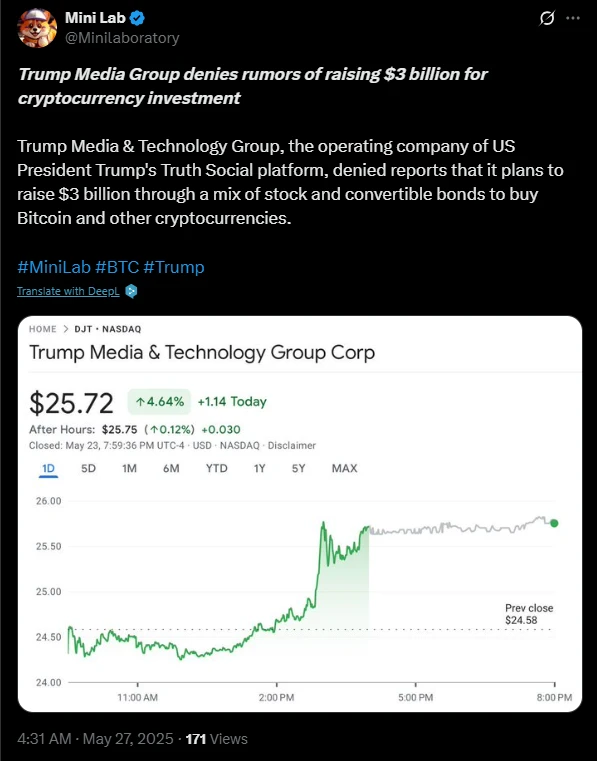Click the blue verified badge
597x761 pixels.
click(x=137, y=18)
